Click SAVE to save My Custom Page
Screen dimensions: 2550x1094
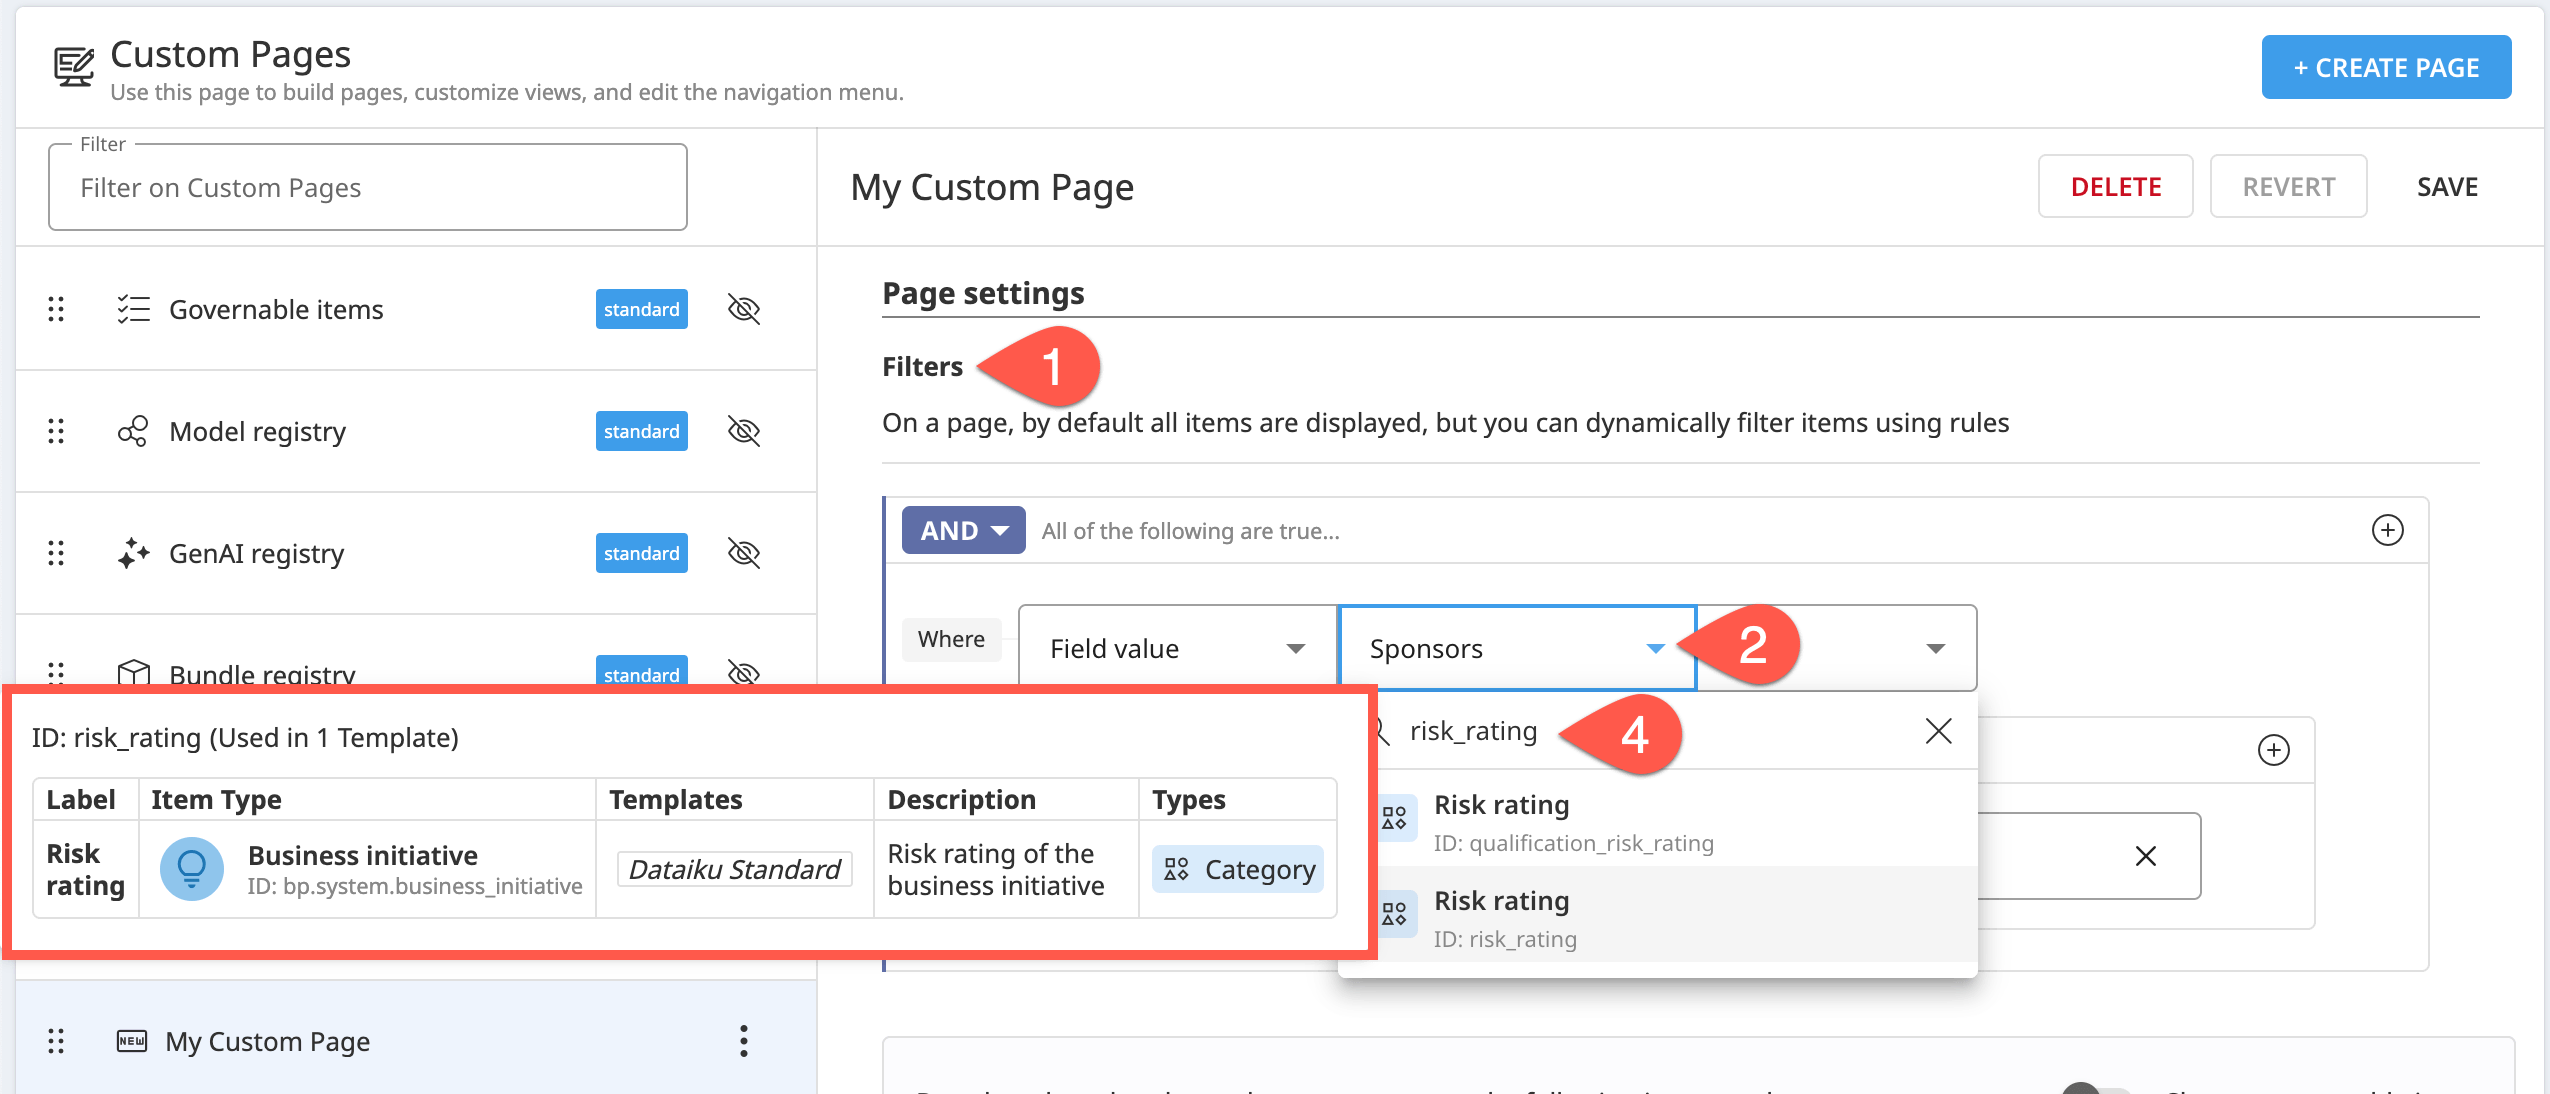[2445, 186]
